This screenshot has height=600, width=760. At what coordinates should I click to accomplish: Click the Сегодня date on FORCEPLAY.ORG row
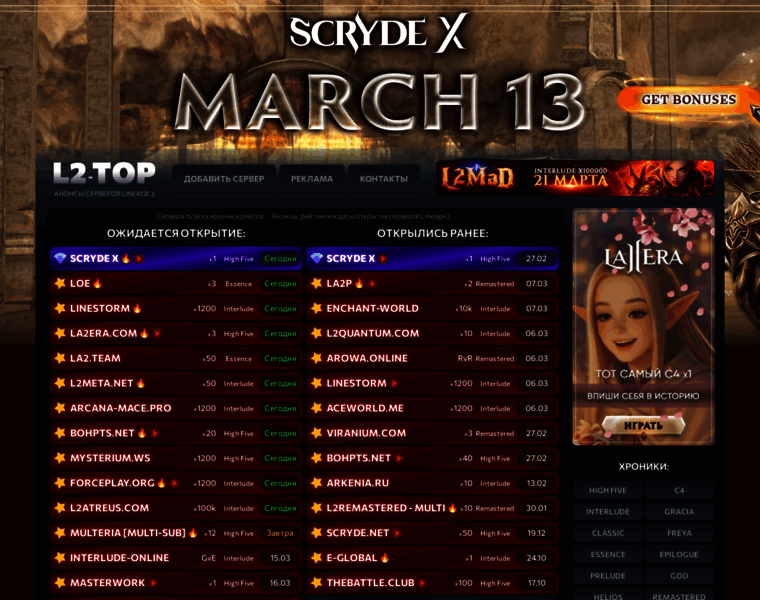[280, 483]
